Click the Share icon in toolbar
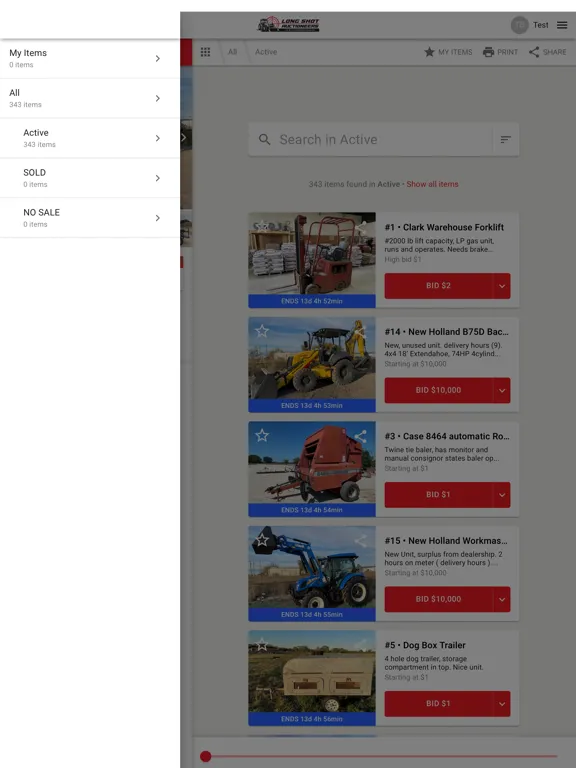 534,52
